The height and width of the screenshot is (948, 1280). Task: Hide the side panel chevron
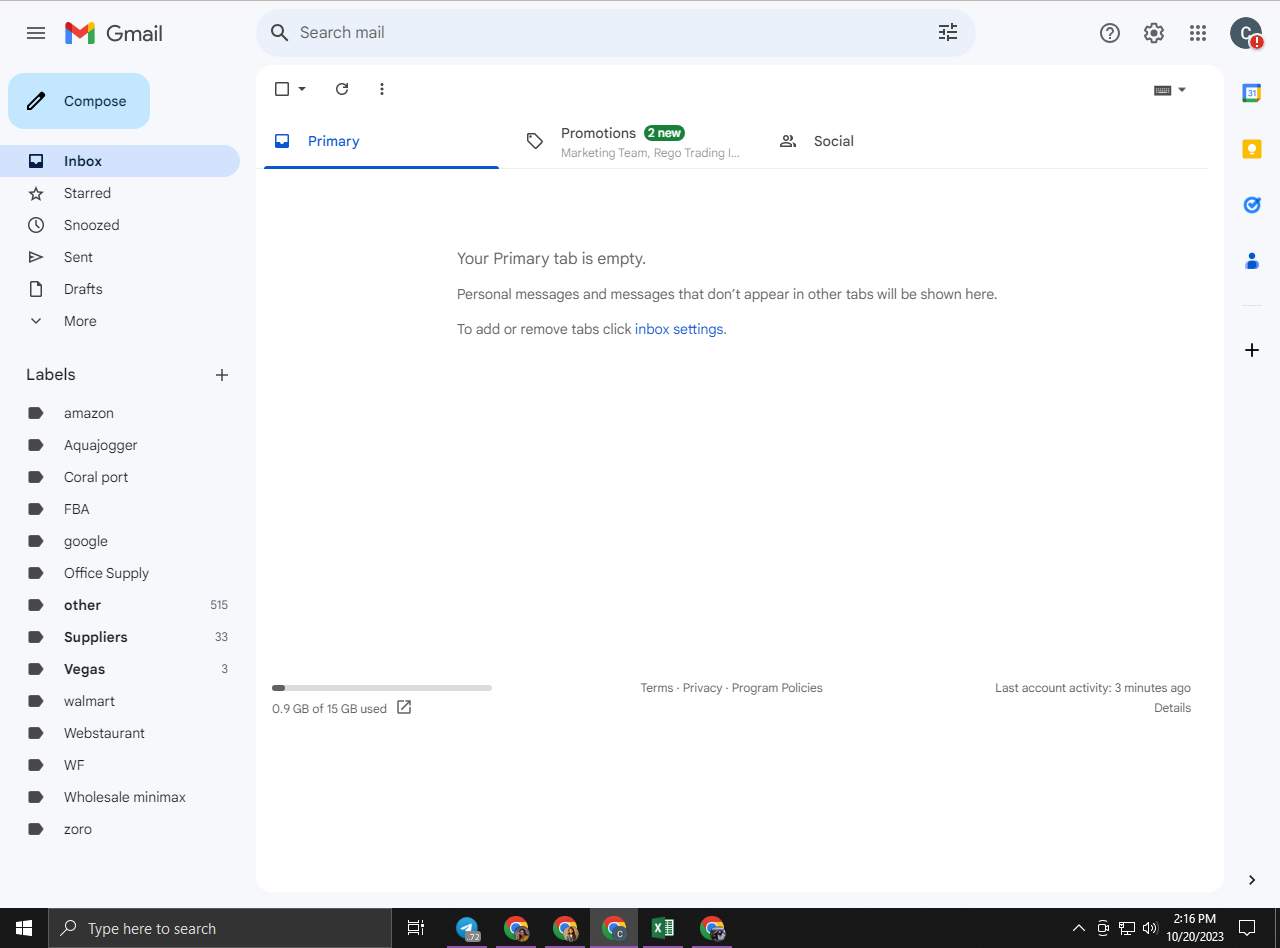point(1252,880)
